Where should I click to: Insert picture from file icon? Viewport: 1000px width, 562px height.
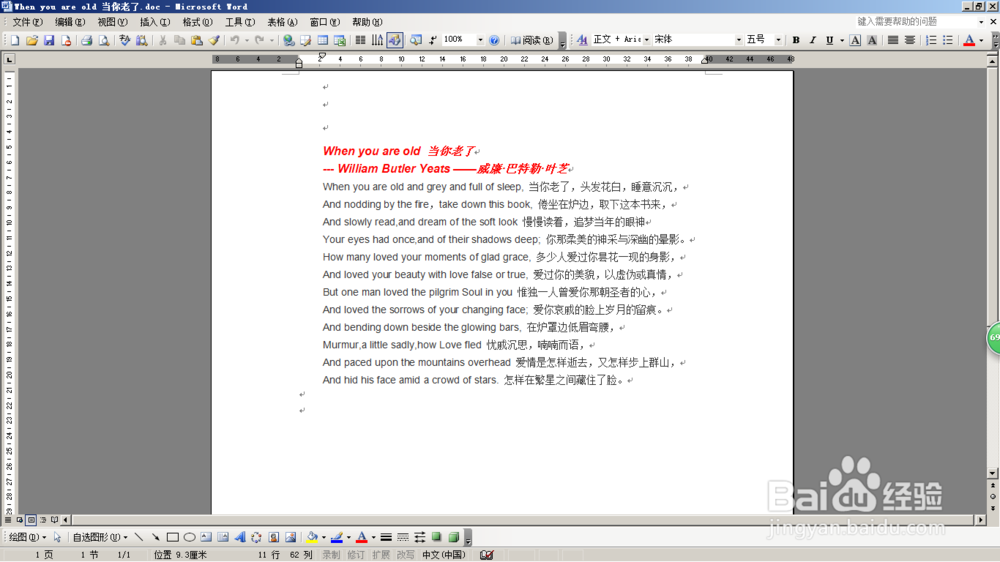point(290,537)
